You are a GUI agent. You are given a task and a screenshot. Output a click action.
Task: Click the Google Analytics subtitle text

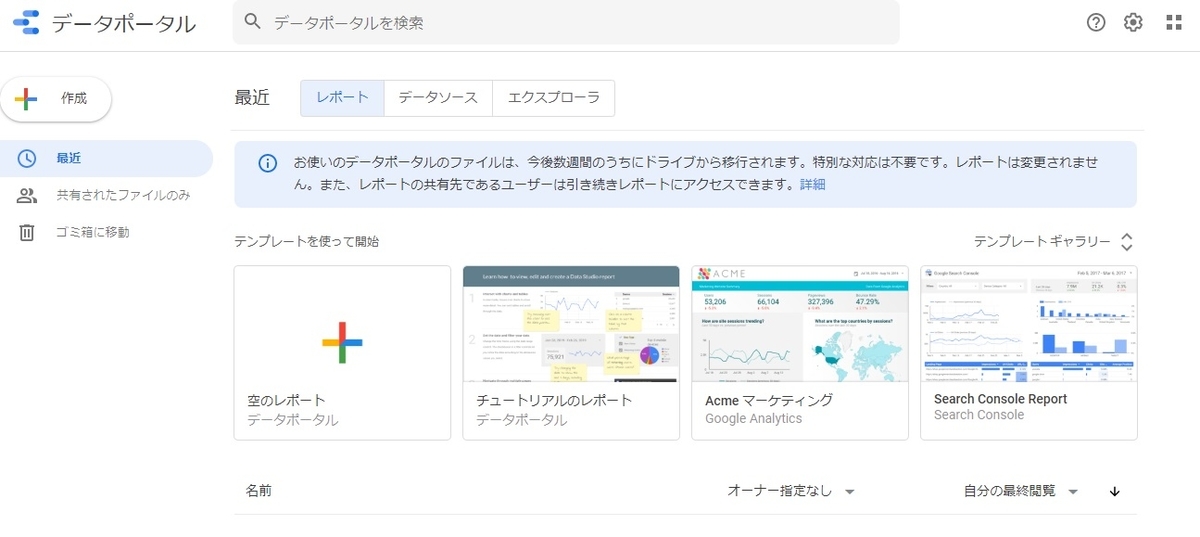(753, 419)
